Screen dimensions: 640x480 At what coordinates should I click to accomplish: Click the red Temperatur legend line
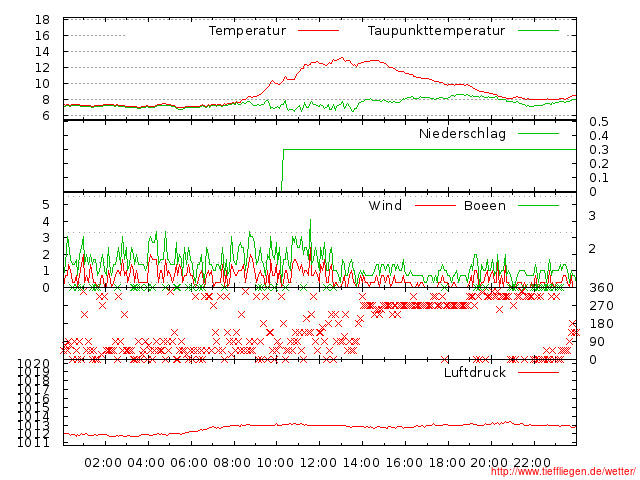[x=318, y=30]
